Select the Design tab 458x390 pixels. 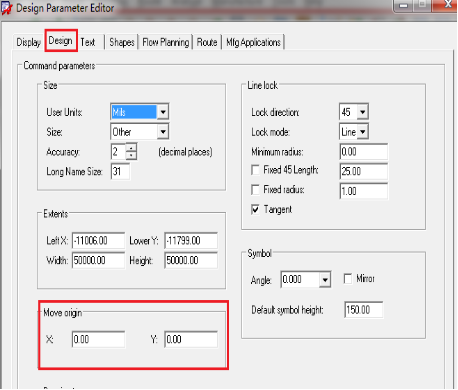[61, 41]
